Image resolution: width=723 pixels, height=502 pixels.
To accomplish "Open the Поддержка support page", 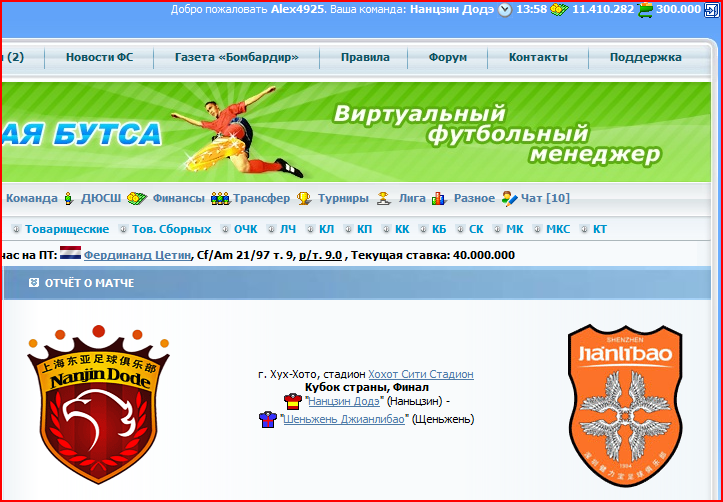I will 645,57.
